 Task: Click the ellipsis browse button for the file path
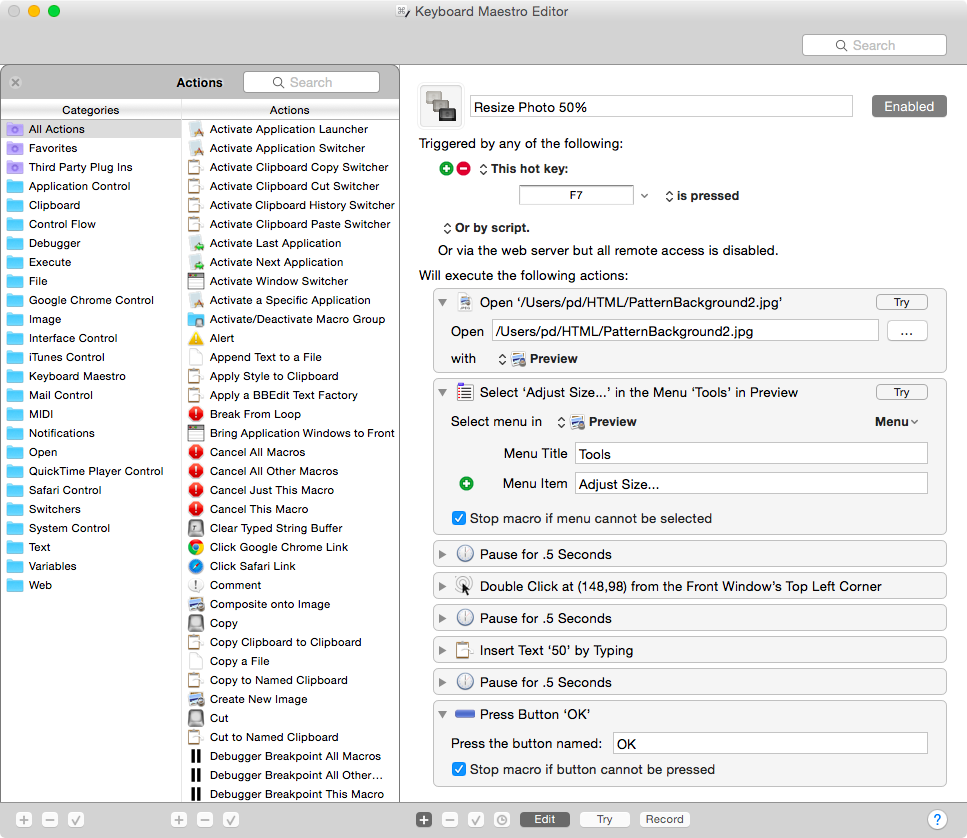pos(907,331)
